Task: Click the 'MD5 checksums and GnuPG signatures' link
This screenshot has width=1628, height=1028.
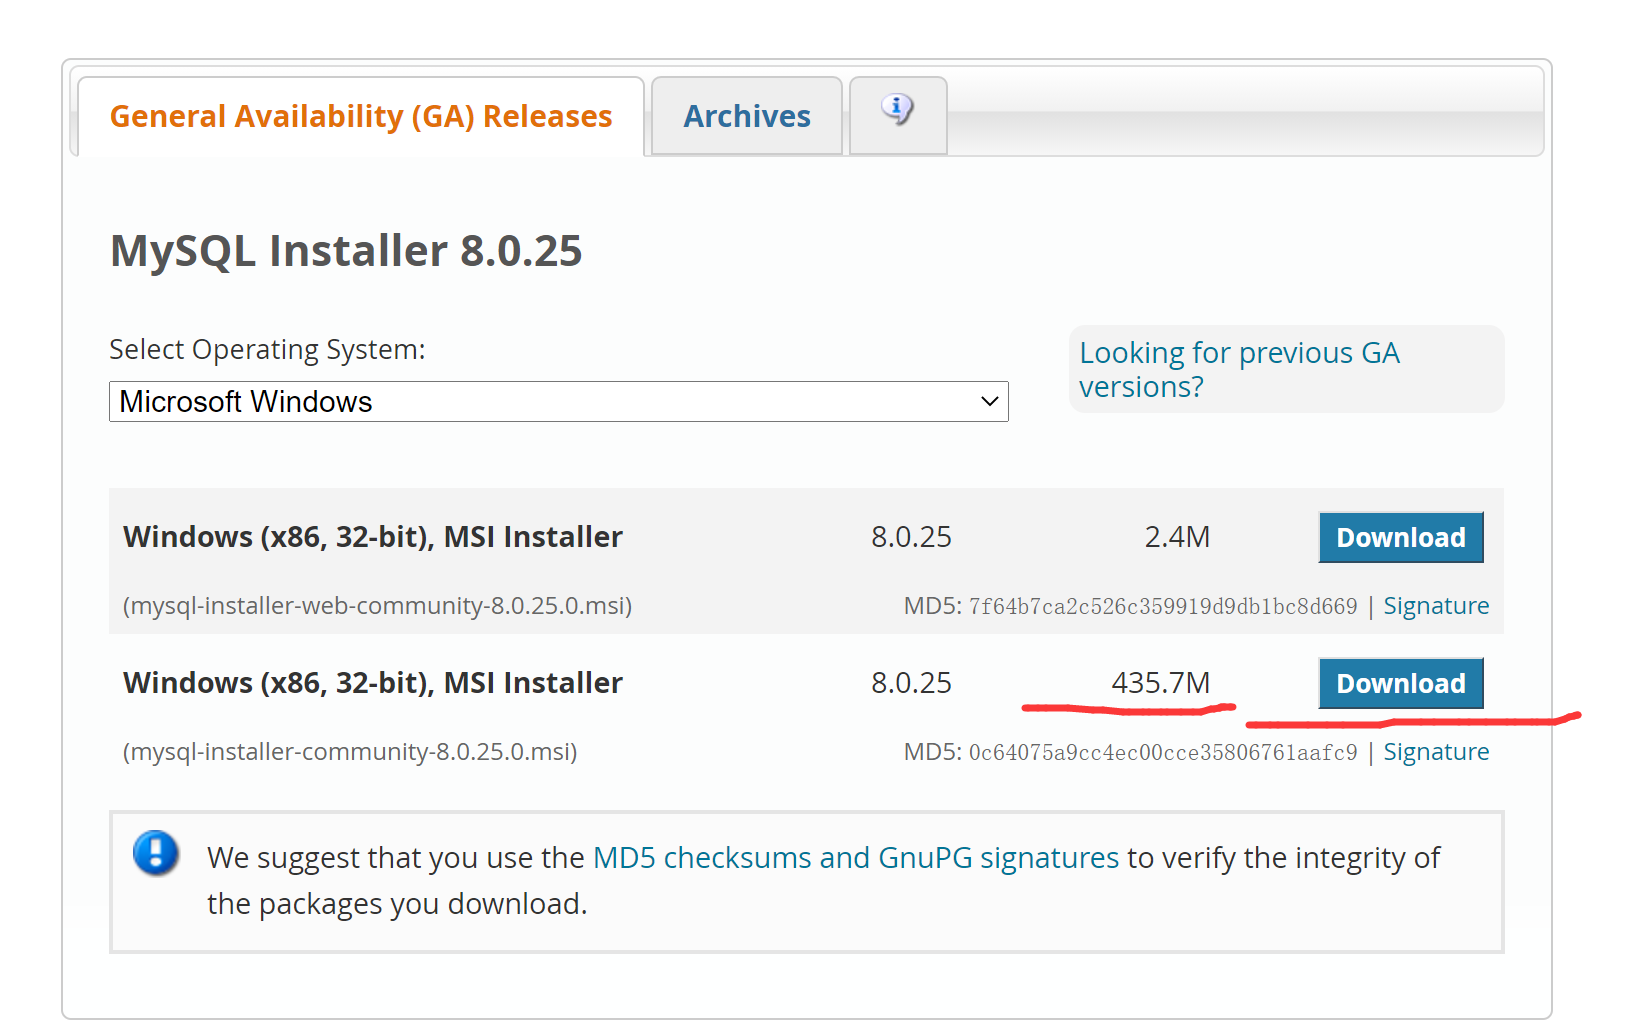Action: tap(855, 857)
